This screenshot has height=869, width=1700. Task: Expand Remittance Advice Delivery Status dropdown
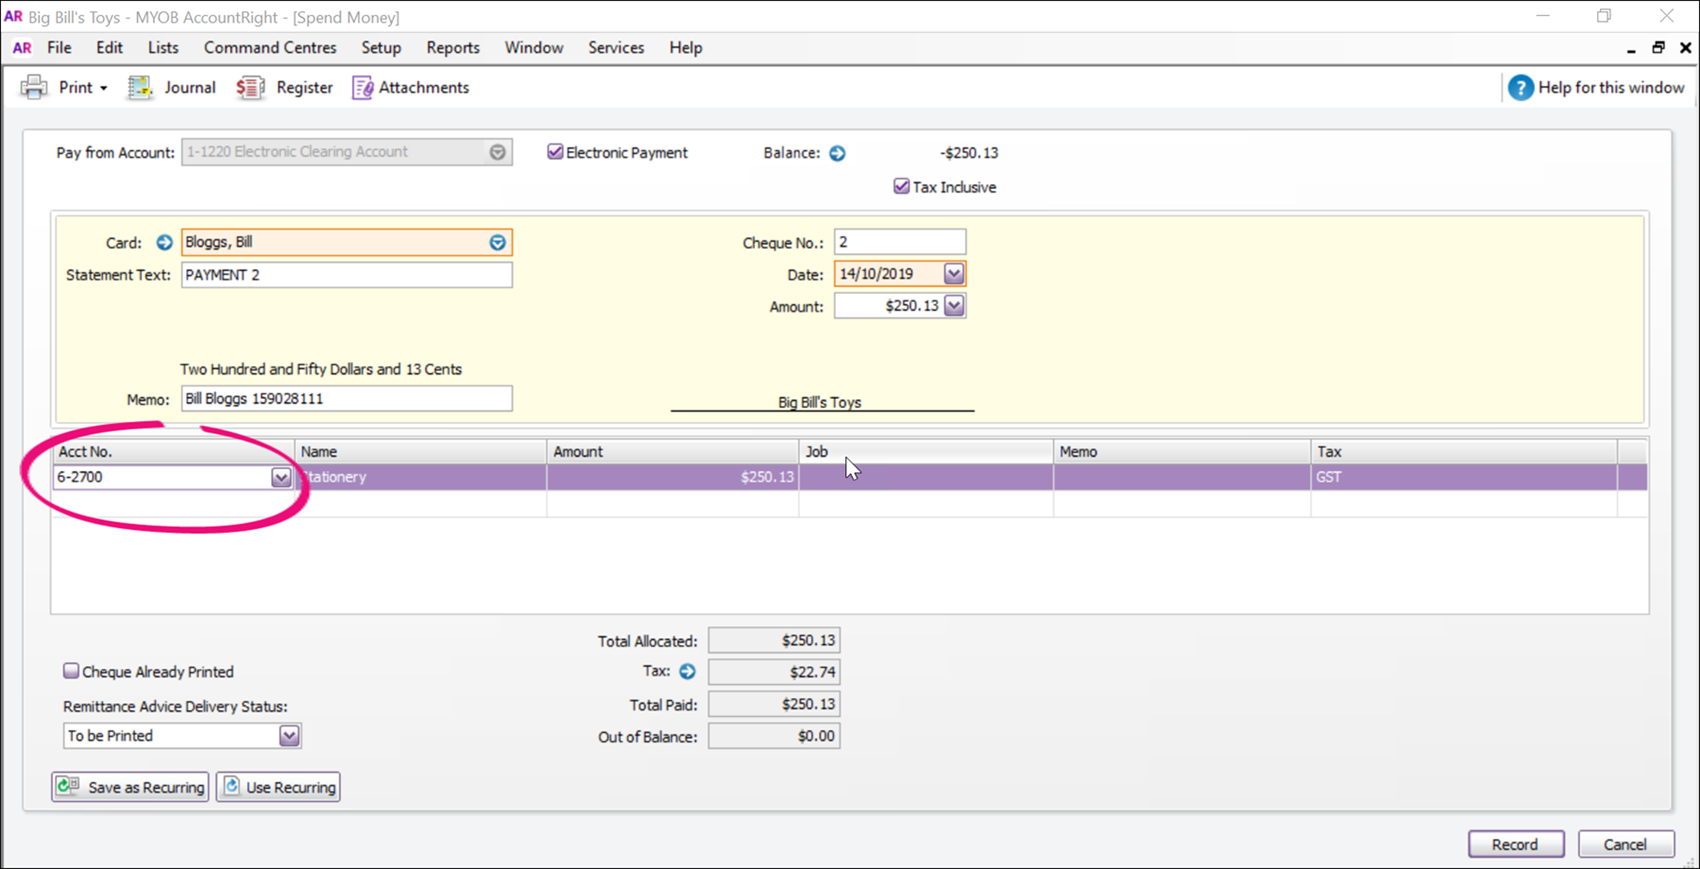tap(289, 736)
